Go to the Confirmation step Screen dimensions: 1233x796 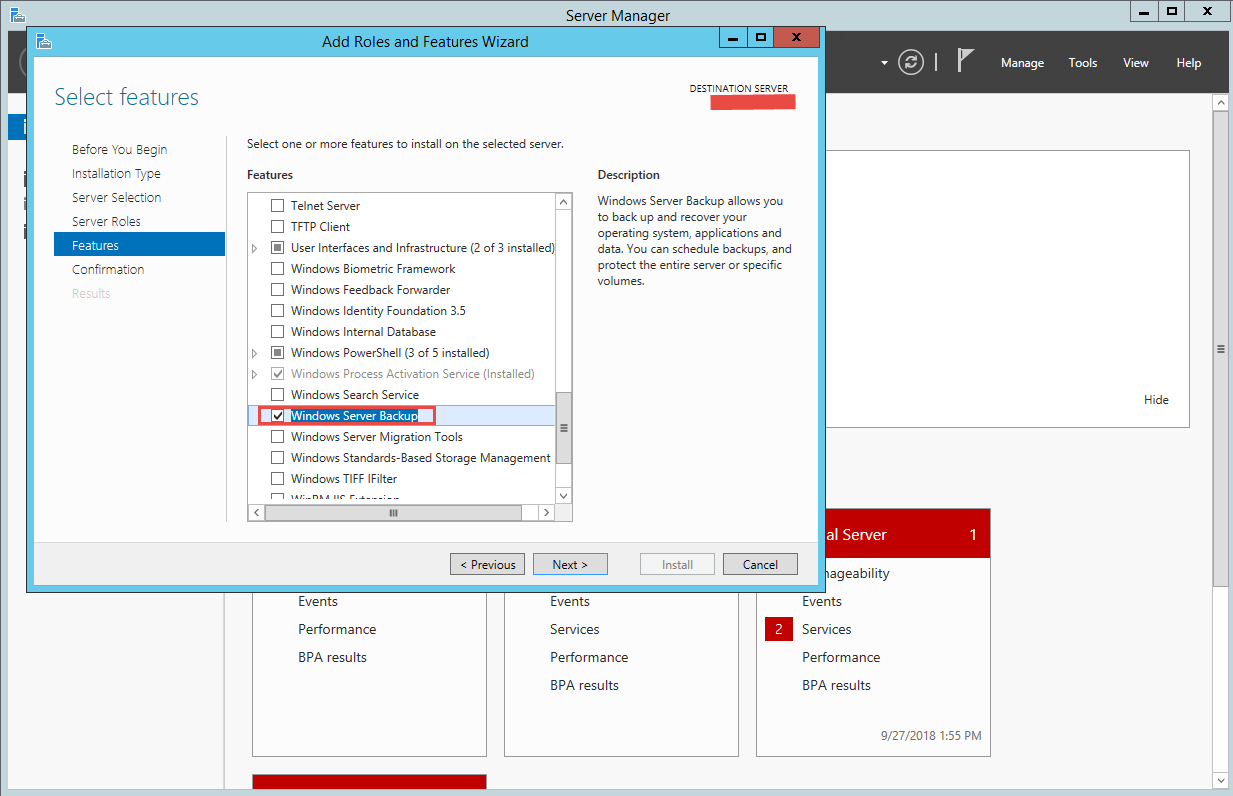108,270
